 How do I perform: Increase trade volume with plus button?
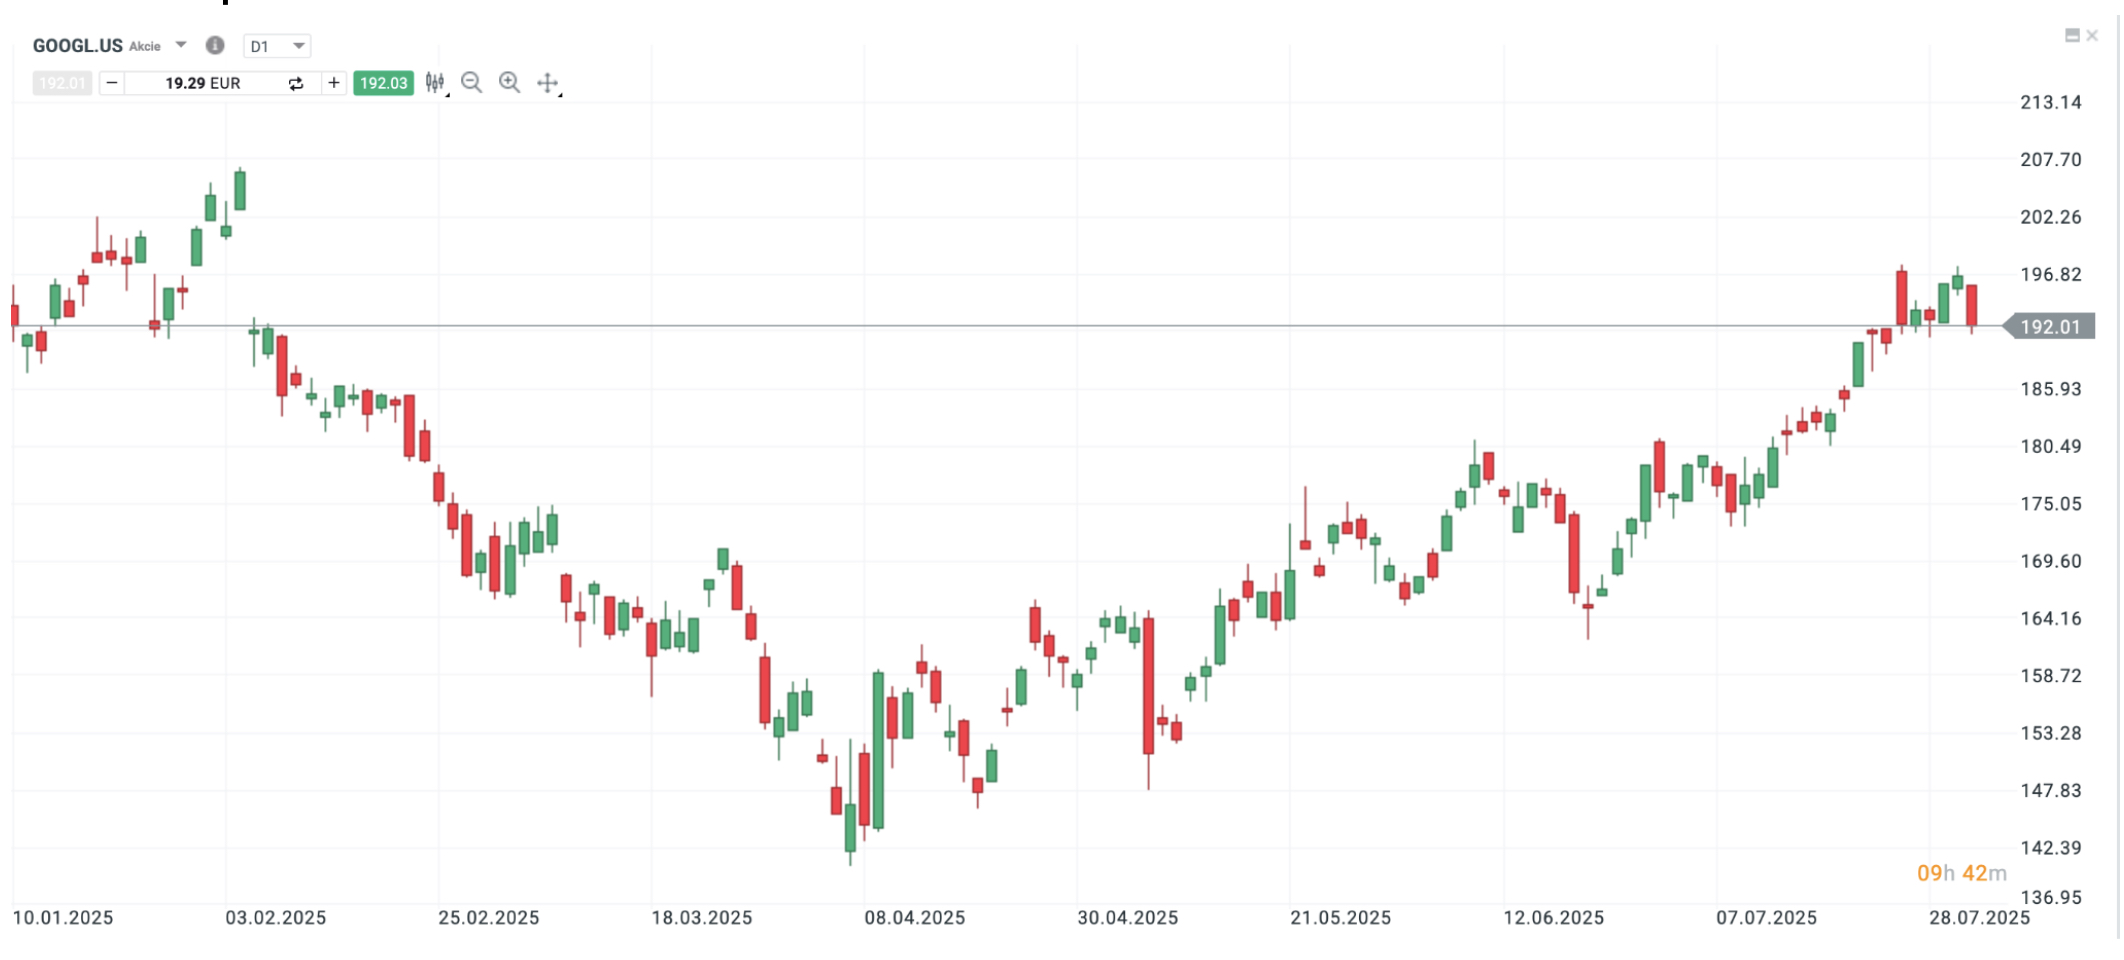[334, 83]
